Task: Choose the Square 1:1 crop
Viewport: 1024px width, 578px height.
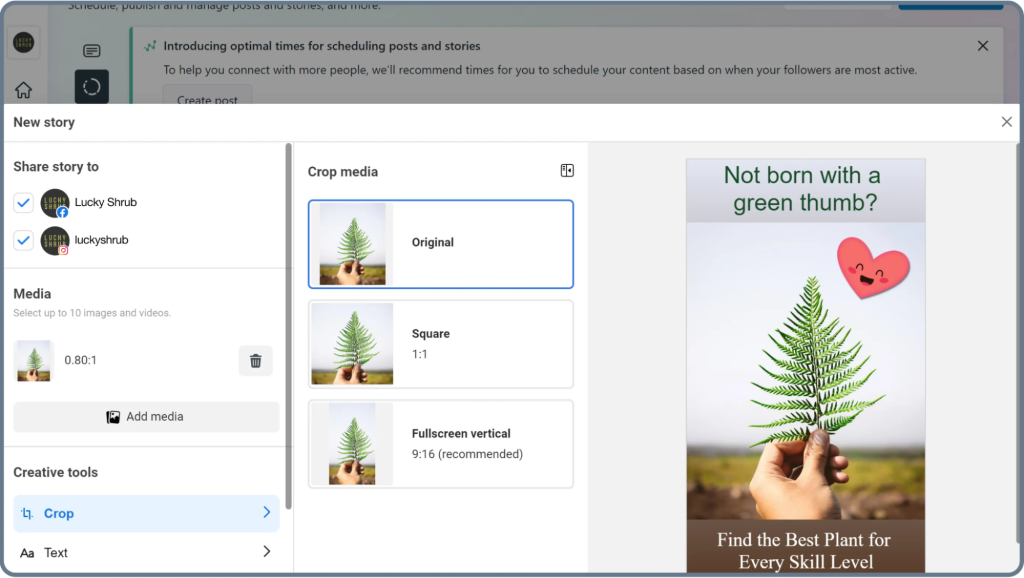Action: pyautogui.click(x=441, y=344)
